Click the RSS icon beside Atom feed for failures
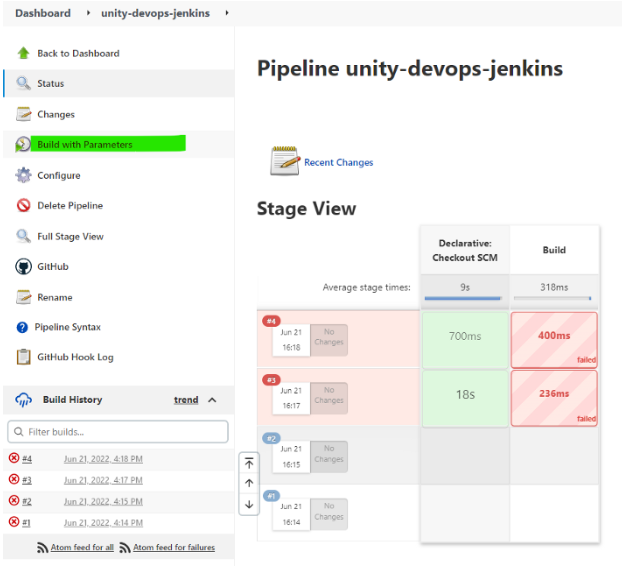Viewport: 622px width, 571px height. (125, 548)
